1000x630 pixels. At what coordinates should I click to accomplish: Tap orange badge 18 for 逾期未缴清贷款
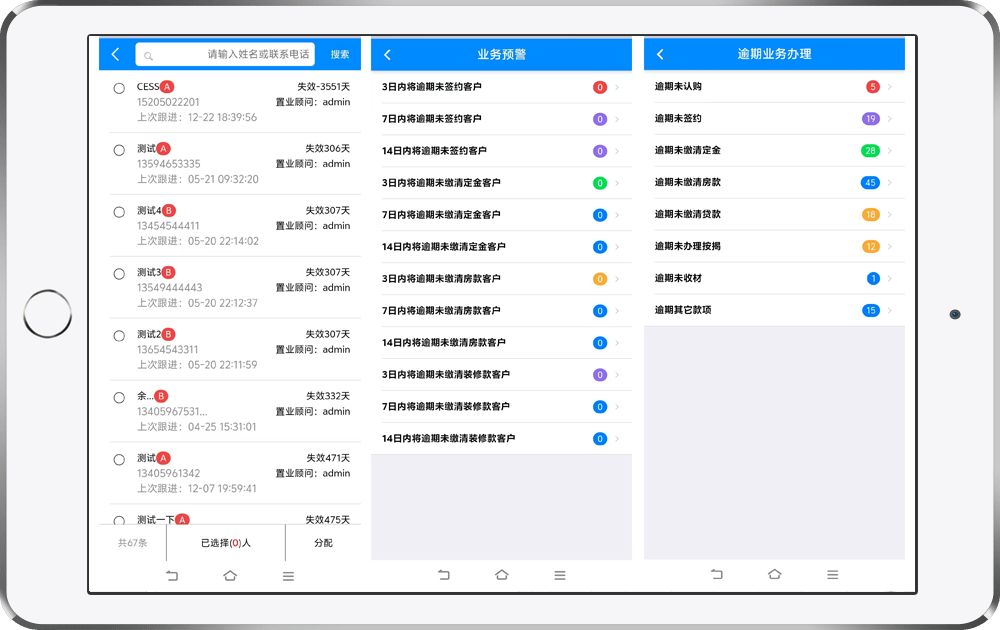coord(871,214)
